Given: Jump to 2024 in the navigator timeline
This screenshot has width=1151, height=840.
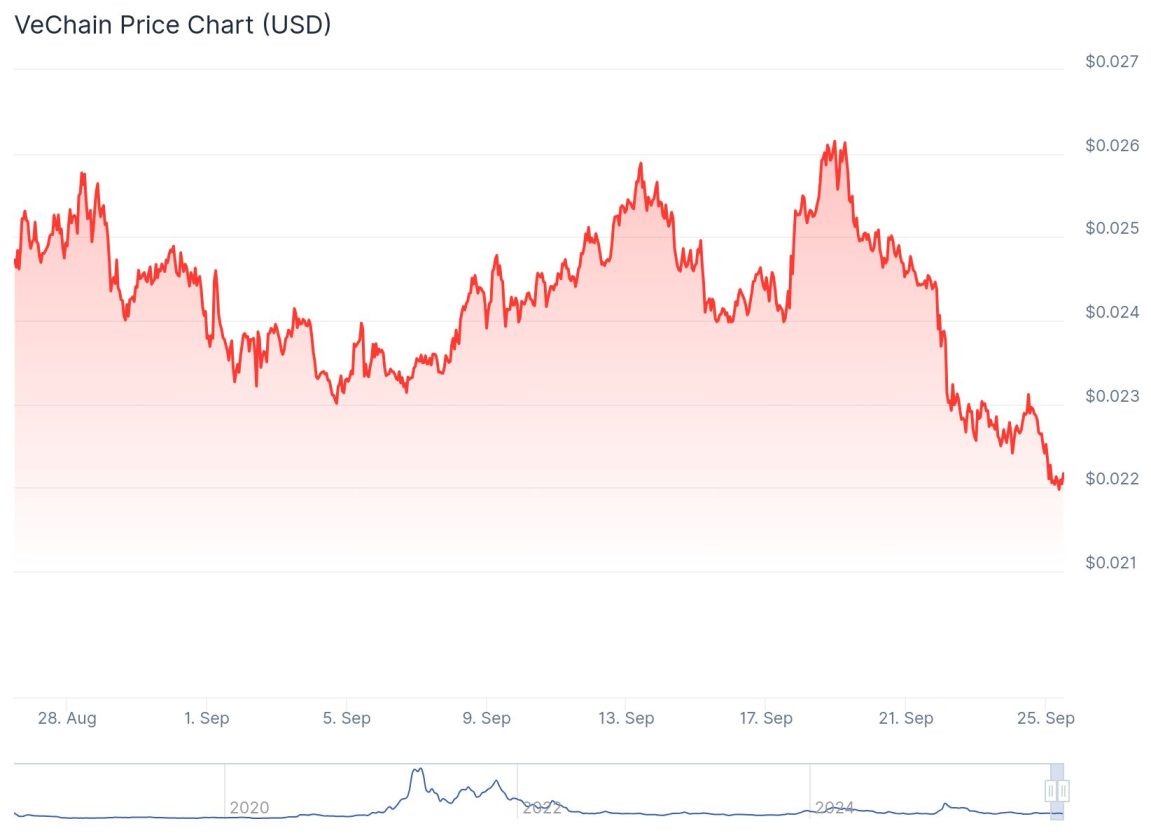Looking at the screenshot, I should 834,807.
